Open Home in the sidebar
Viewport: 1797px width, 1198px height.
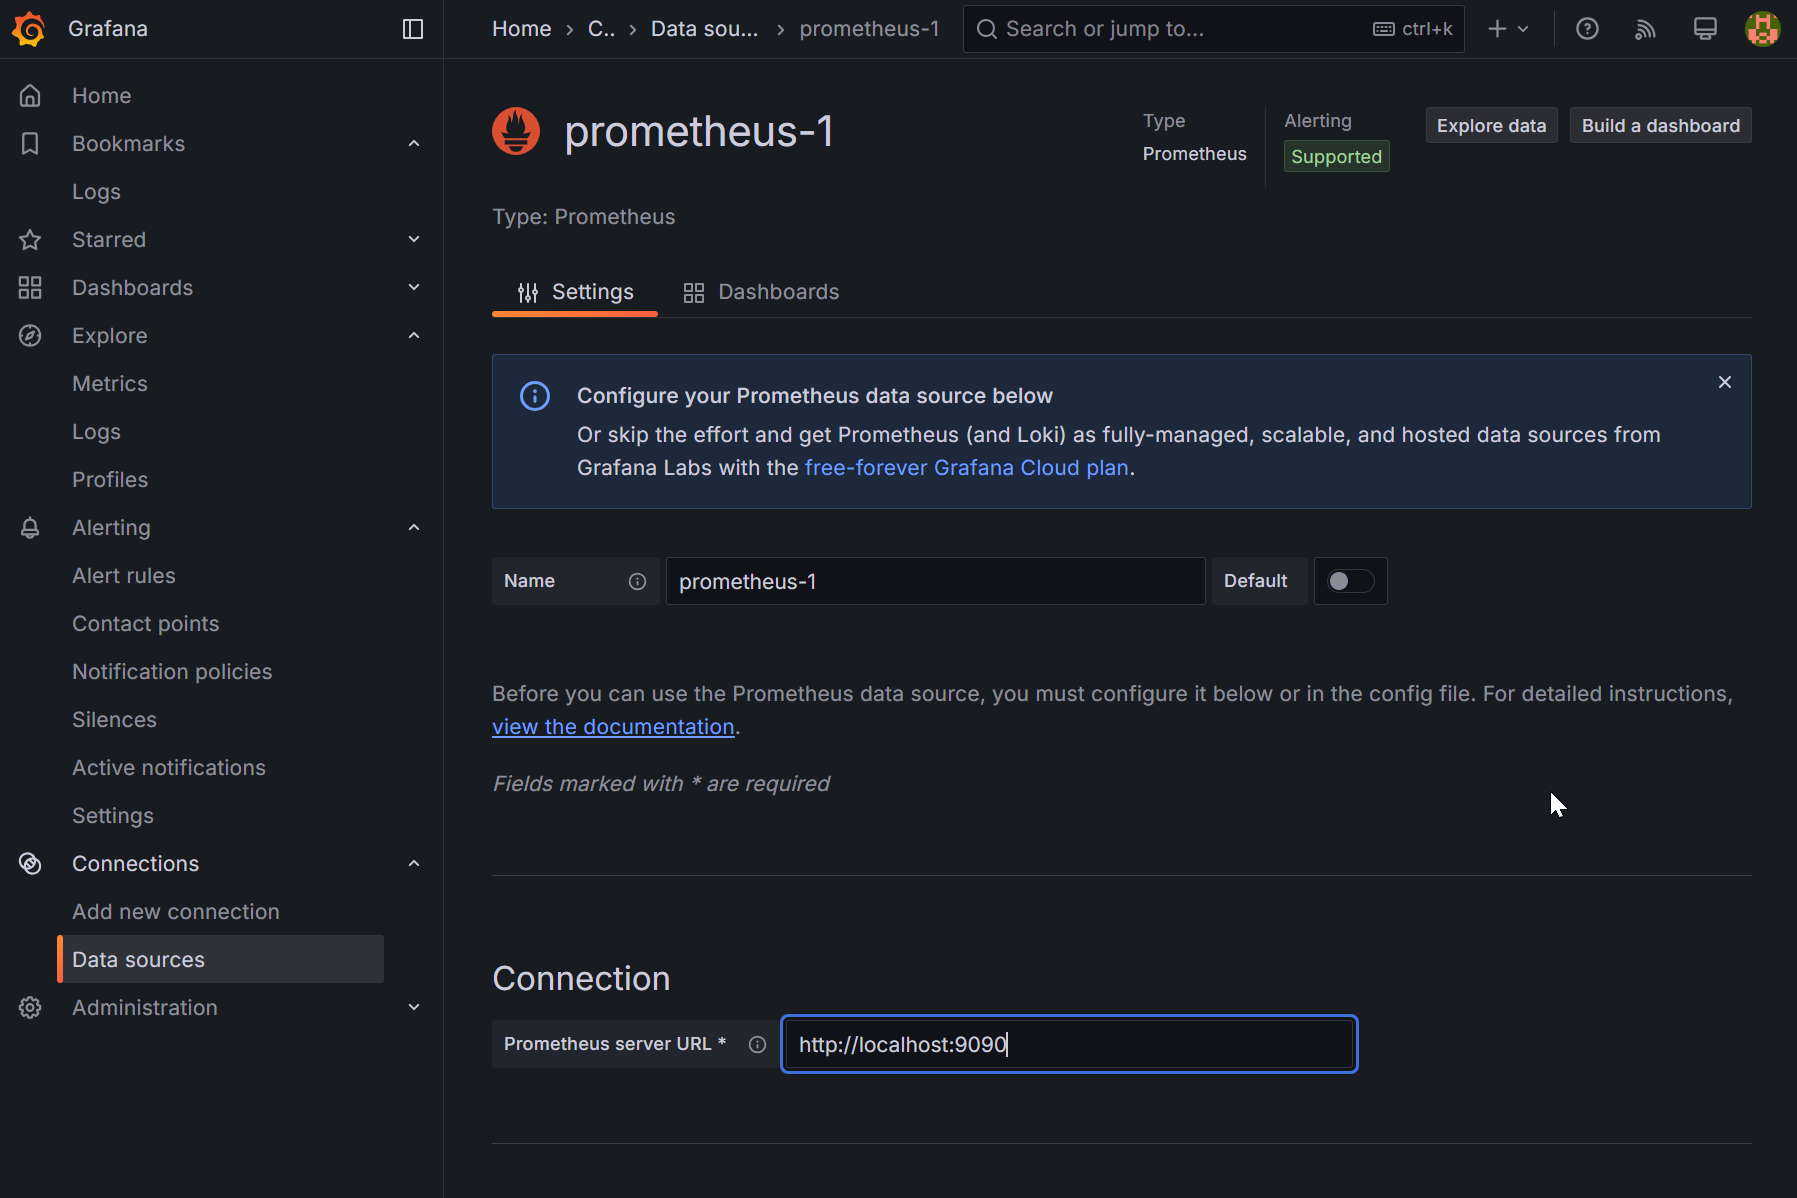point(102,96)
